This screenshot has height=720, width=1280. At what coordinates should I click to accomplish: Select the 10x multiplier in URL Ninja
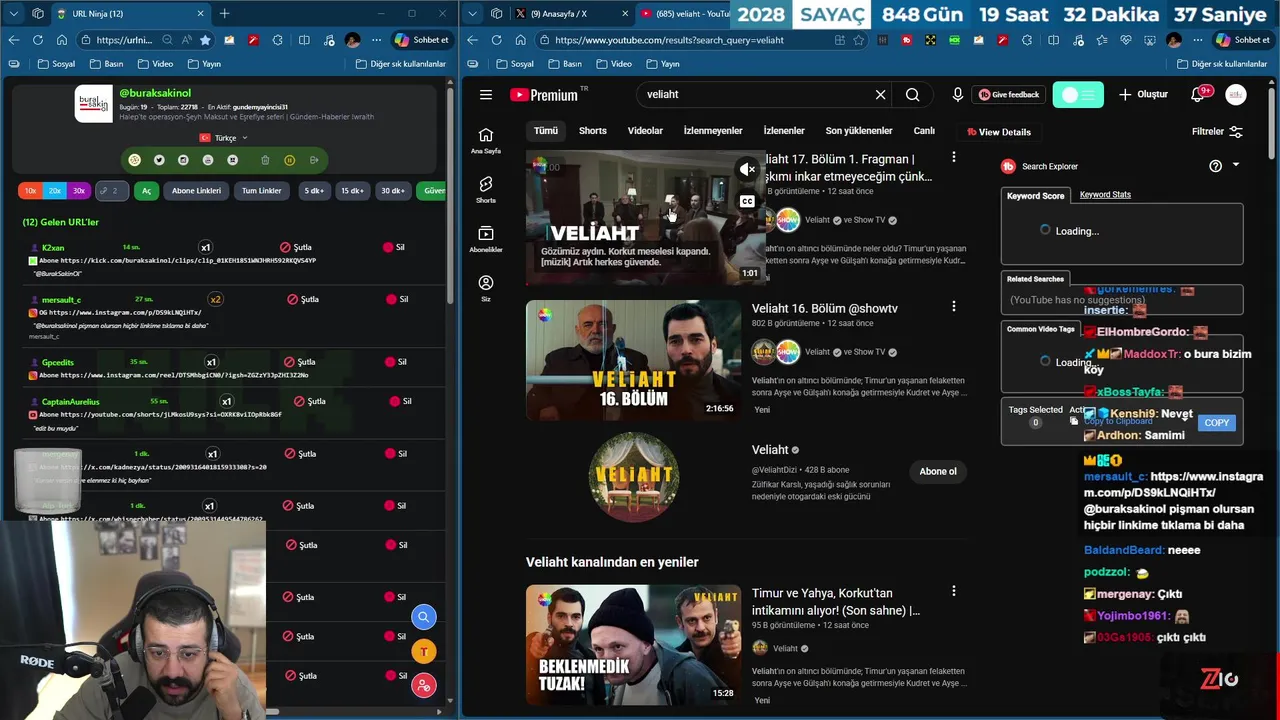[30, 190]
